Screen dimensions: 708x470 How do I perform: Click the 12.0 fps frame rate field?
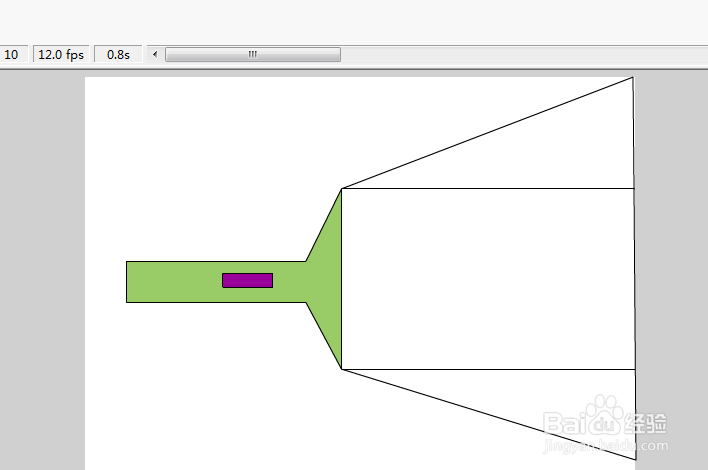(61, 55)
